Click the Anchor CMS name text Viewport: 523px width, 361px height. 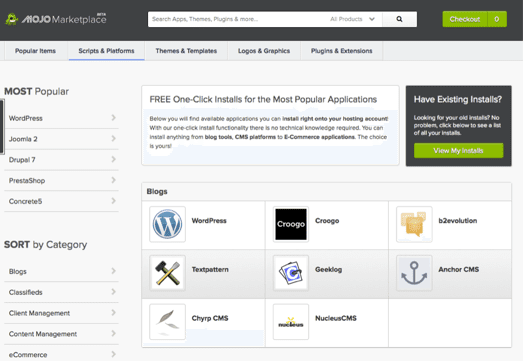pyautogui.click(x=459, y=269)
